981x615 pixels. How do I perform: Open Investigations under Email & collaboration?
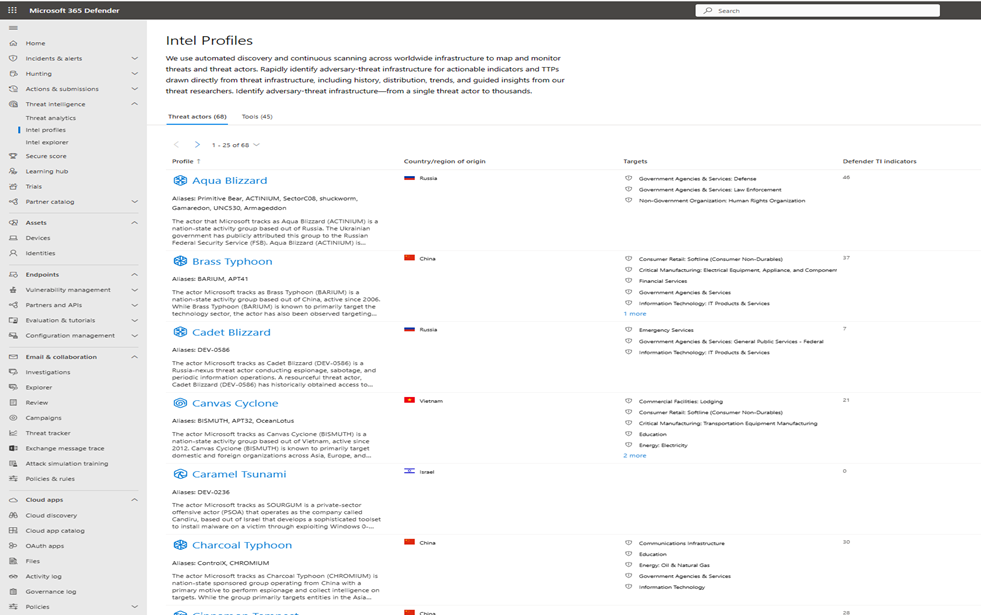click(48, 372)
